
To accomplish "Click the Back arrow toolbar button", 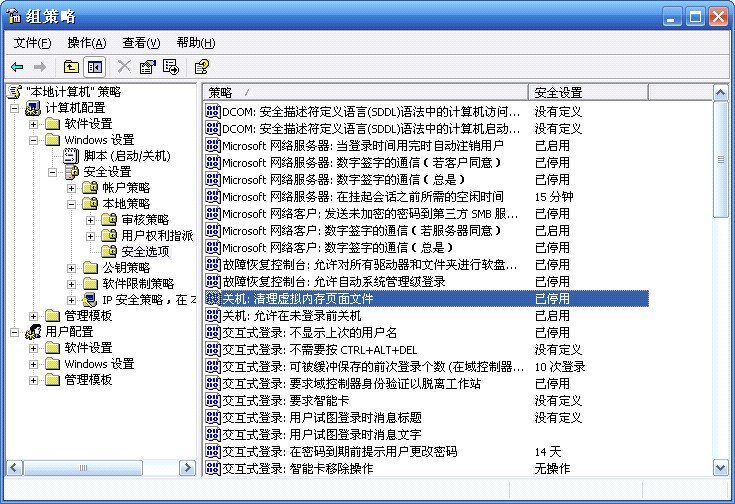I will (17, 67).
